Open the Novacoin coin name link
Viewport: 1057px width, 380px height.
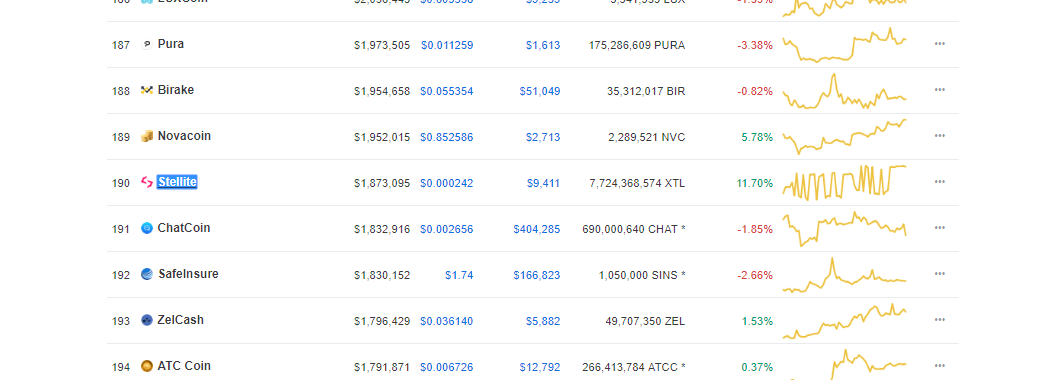184,136
